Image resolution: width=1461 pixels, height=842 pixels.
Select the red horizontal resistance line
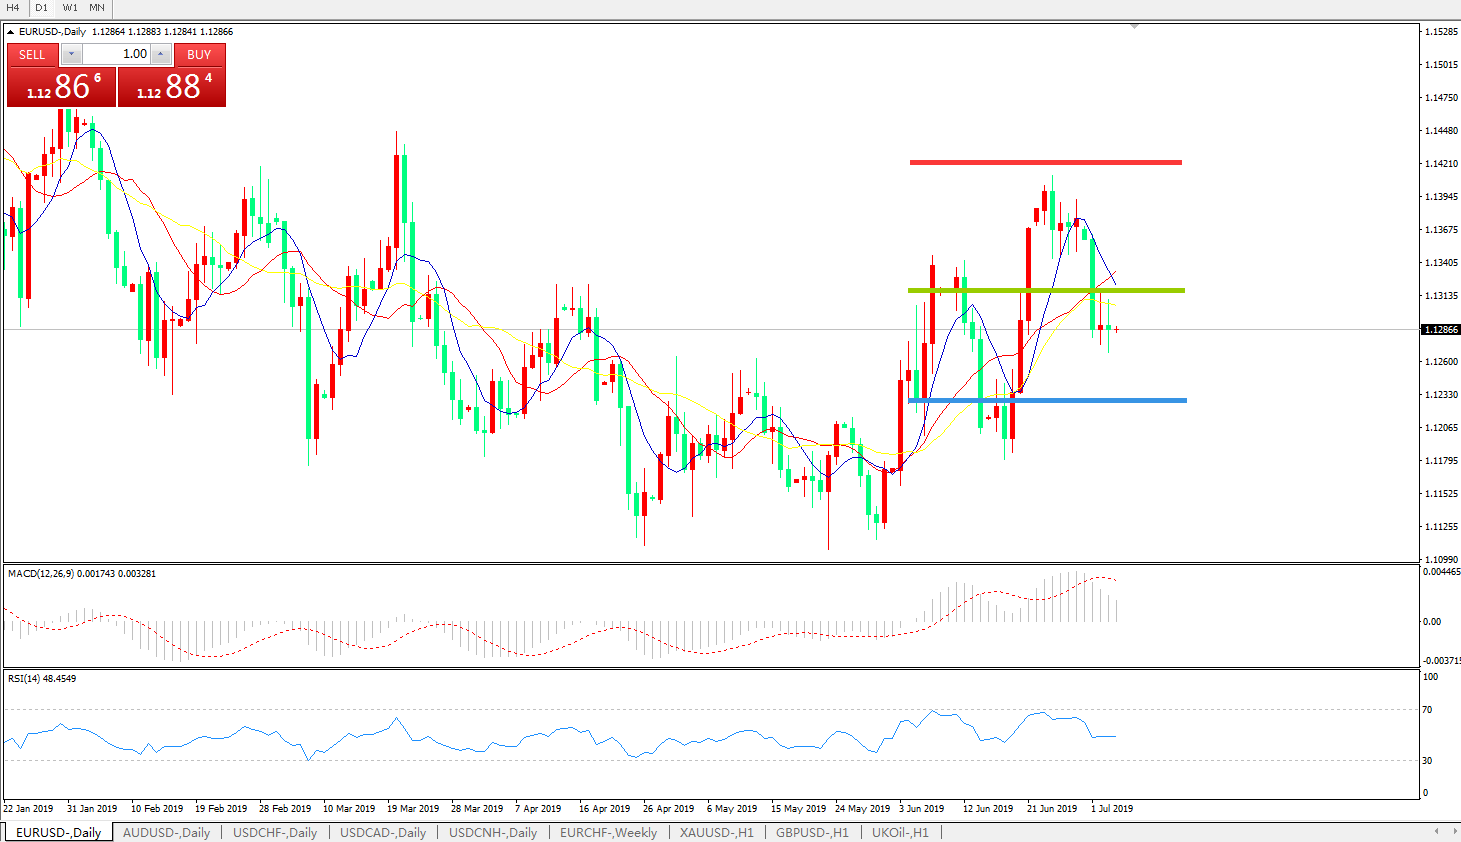pos(1045,162)
